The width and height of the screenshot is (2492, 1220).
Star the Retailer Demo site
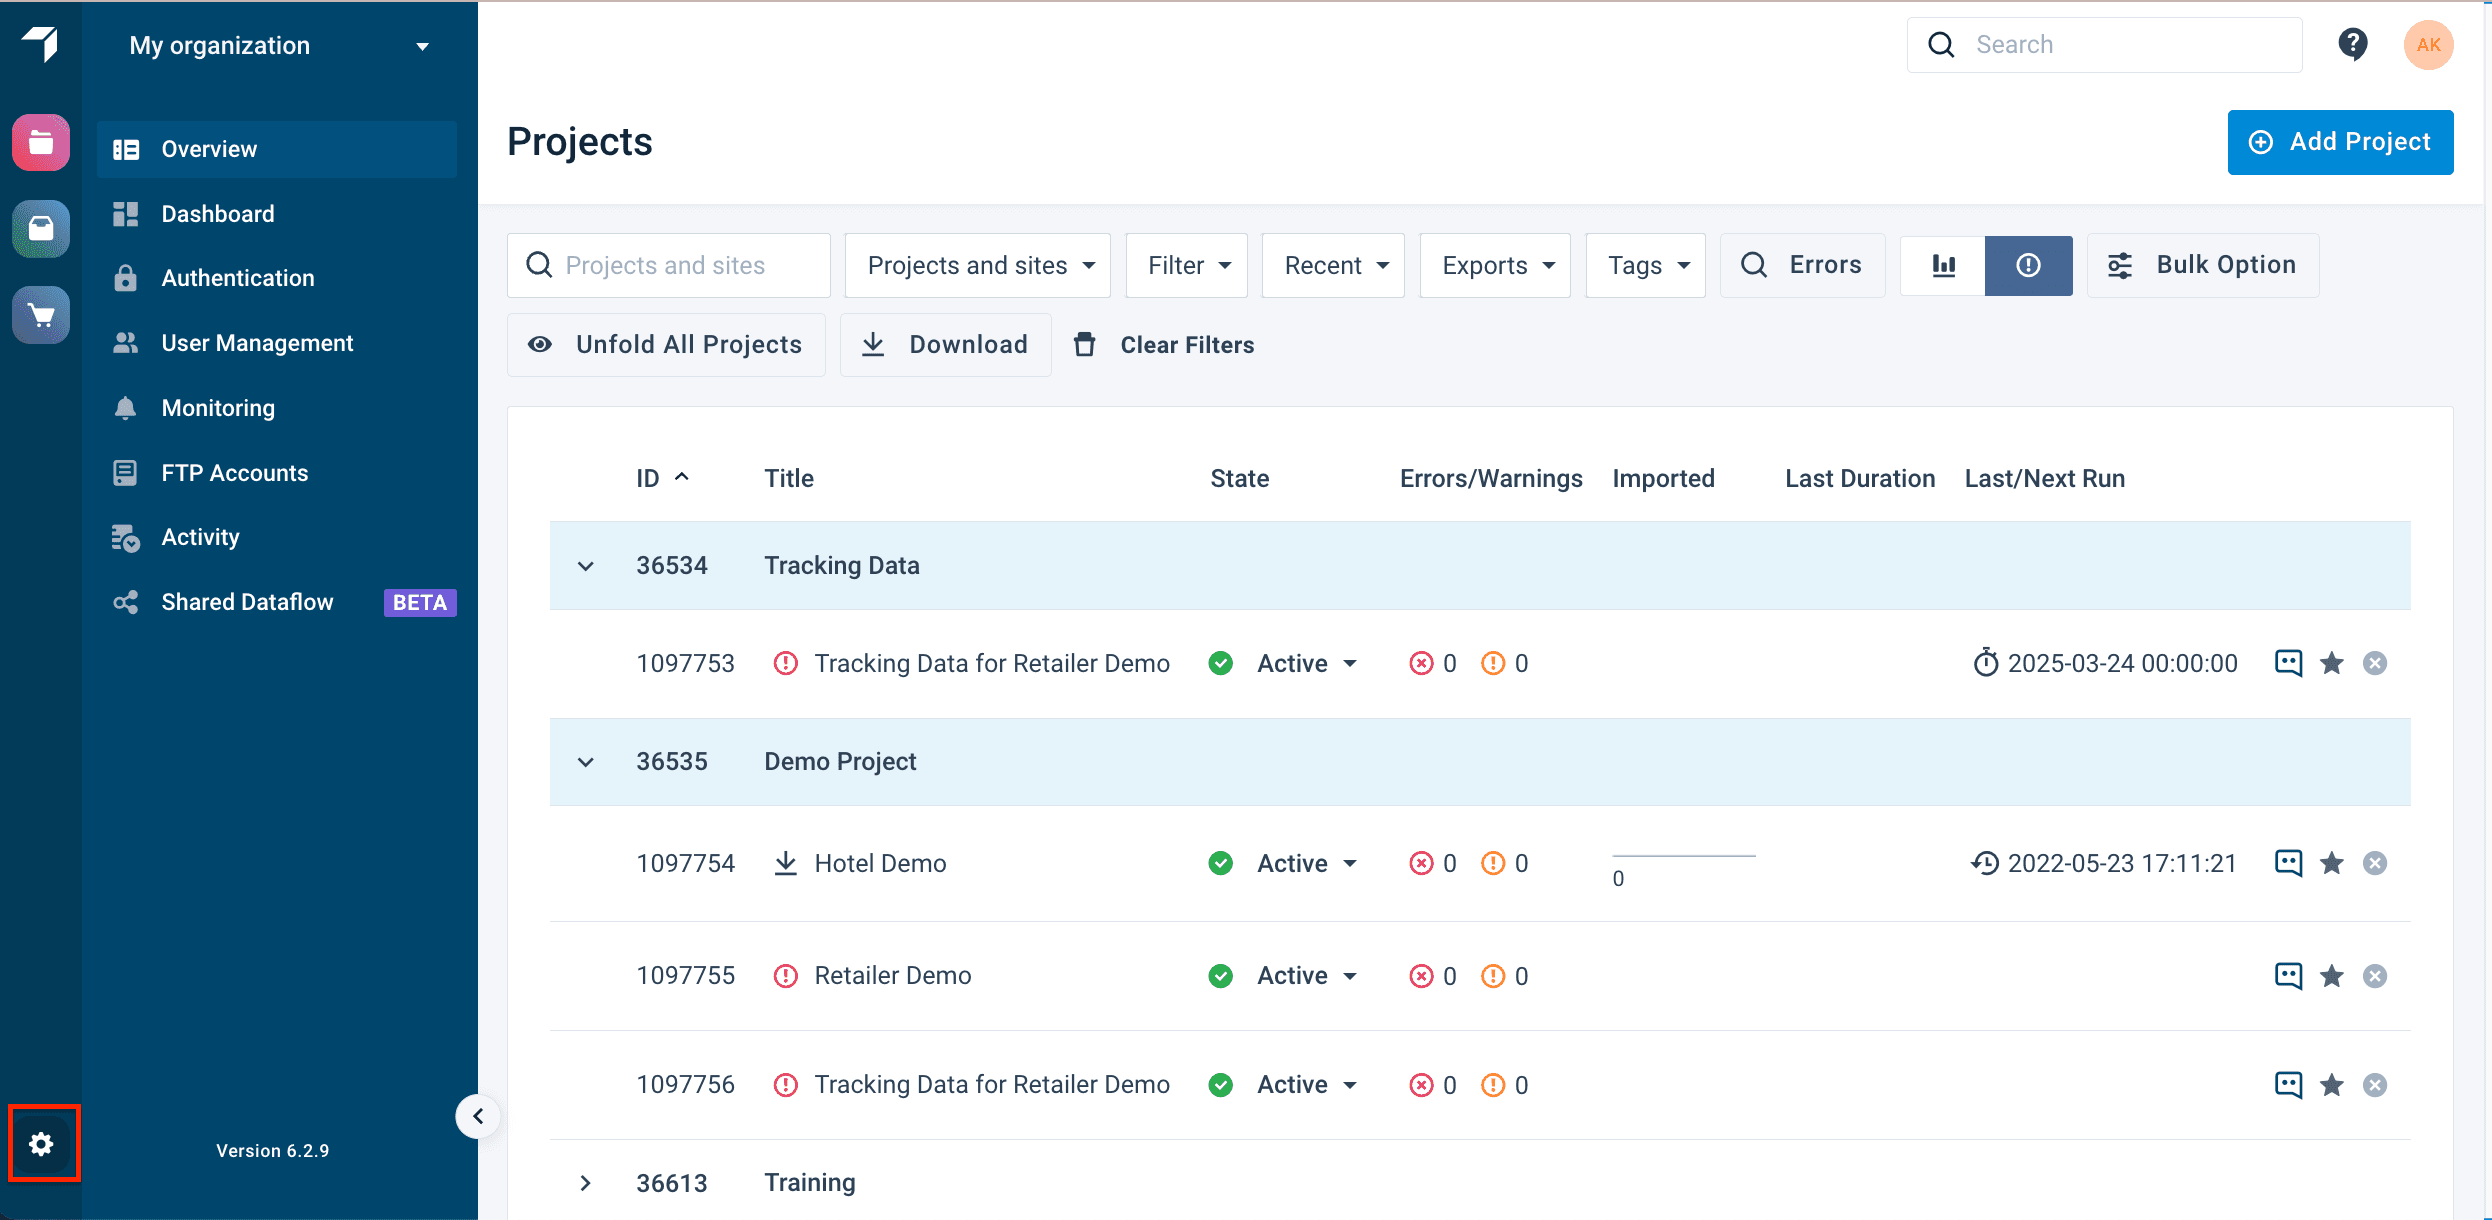(2332, 976)
